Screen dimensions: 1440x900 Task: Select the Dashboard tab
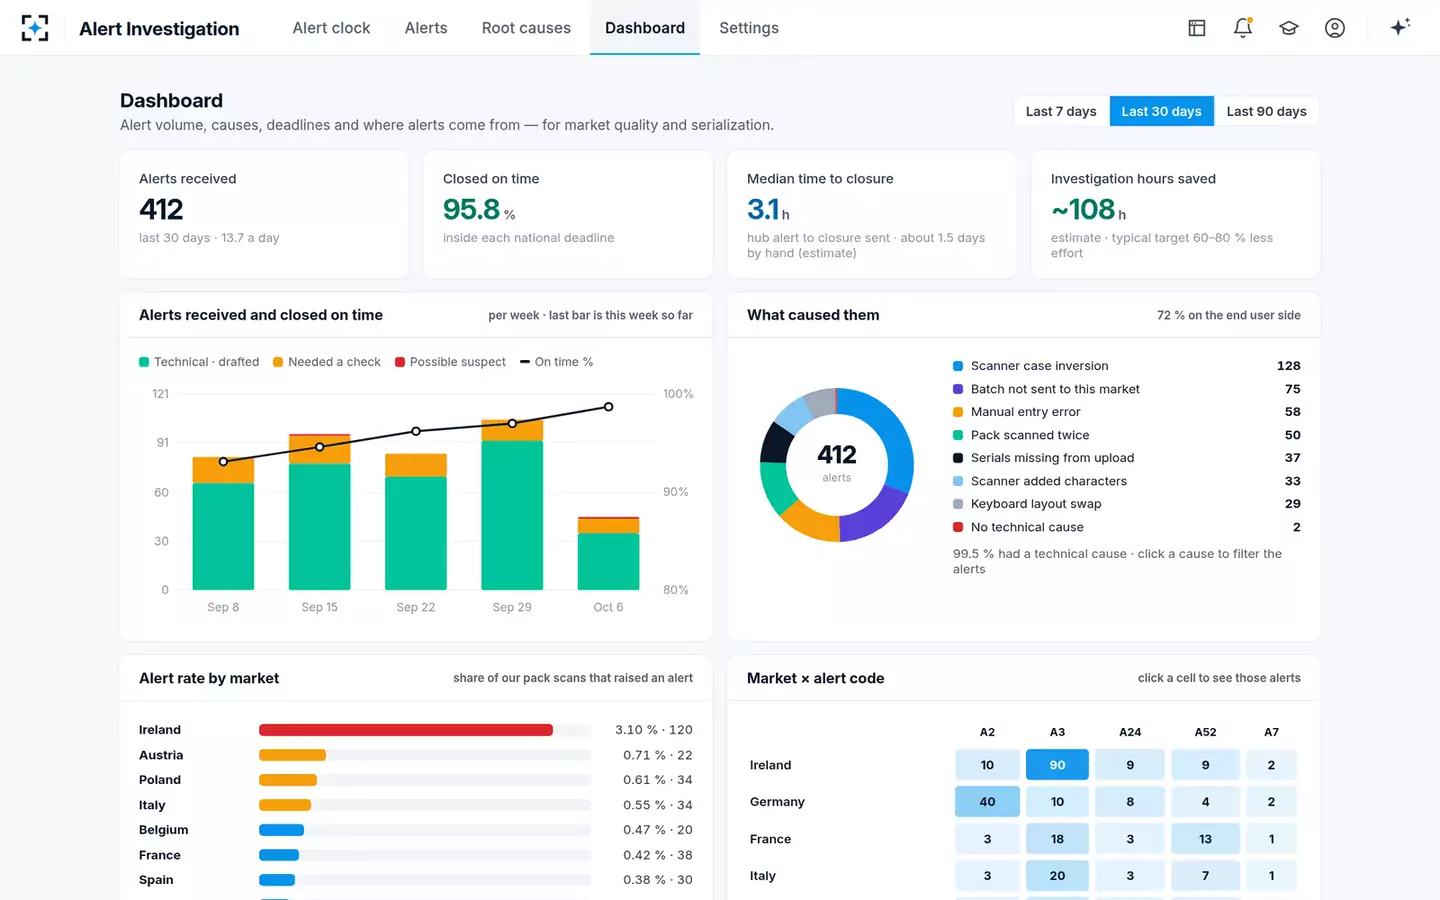point(645,28)
